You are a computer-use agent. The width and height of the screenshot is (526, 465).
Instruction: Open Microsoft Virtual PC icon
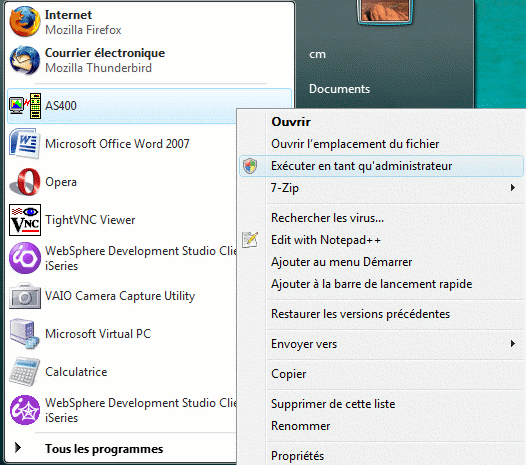click(x=24, y=334)
